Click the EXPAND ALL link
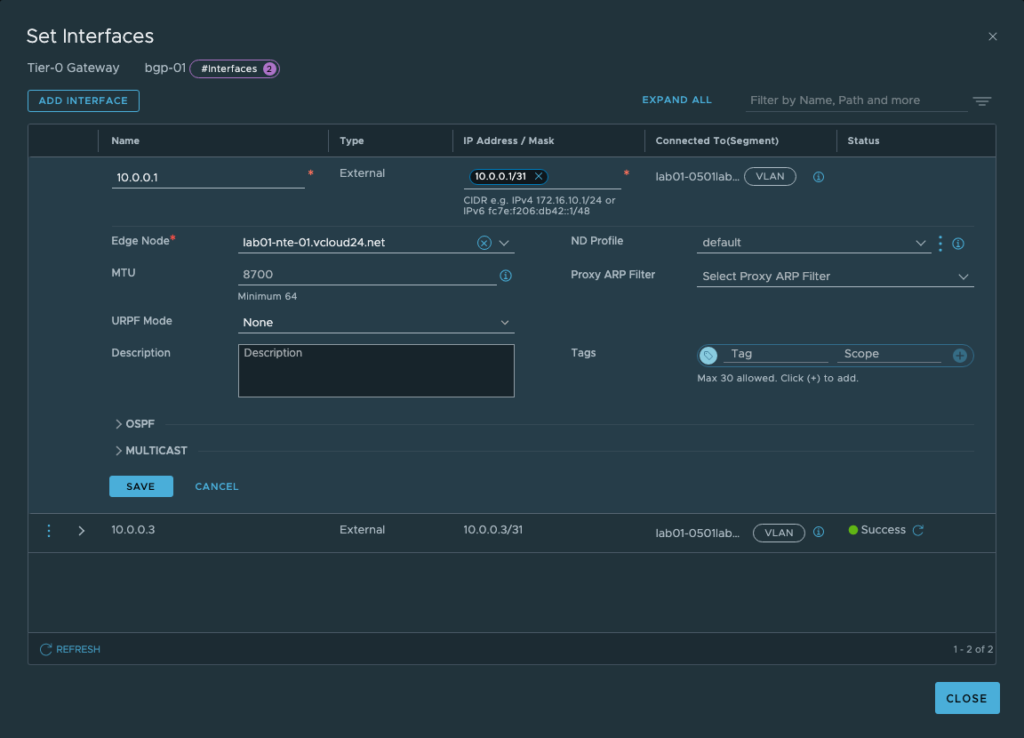The height and width of the screenshot is (738, 1024). (677, 100)
